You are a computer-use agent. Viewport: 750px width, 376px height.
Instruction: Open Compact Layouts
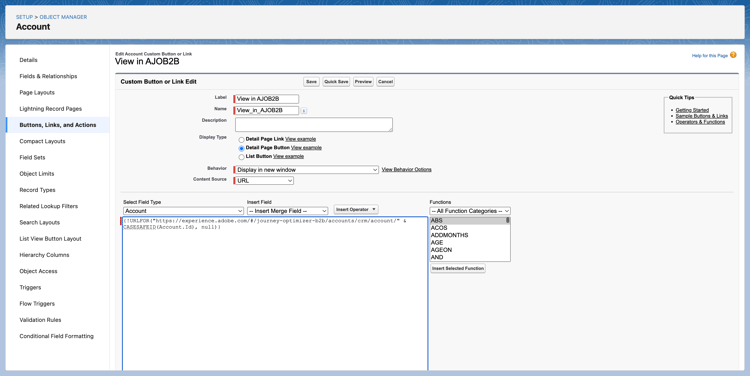pyautogui.click(x=42, y=141)
